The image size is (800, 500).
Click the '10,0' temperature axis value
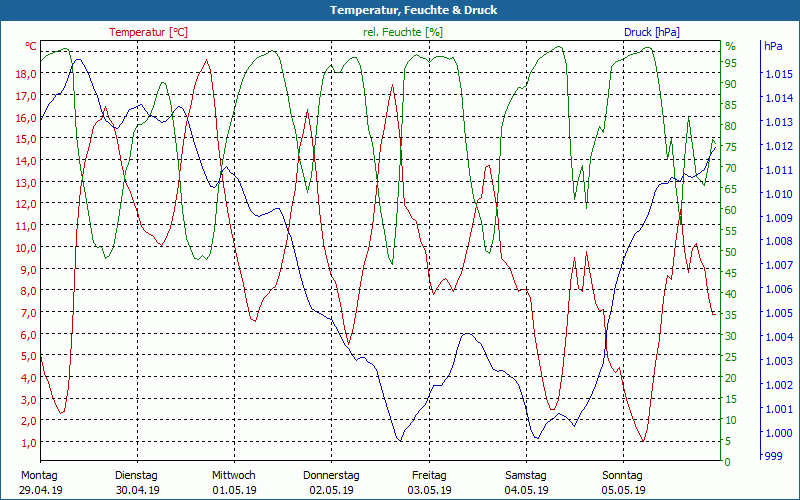[x=26, y=247]
